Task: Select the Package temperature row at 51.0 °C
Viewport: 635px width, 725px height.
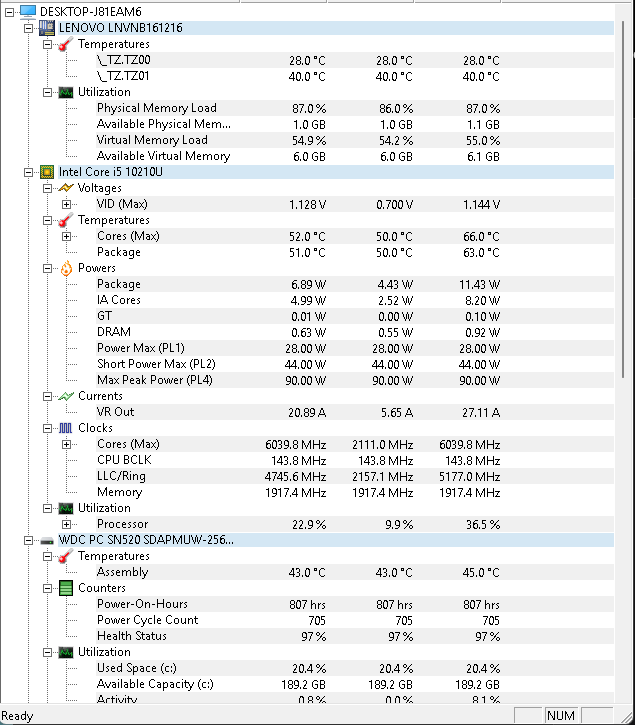Action: pyautogui.click(x=354, y=252)
